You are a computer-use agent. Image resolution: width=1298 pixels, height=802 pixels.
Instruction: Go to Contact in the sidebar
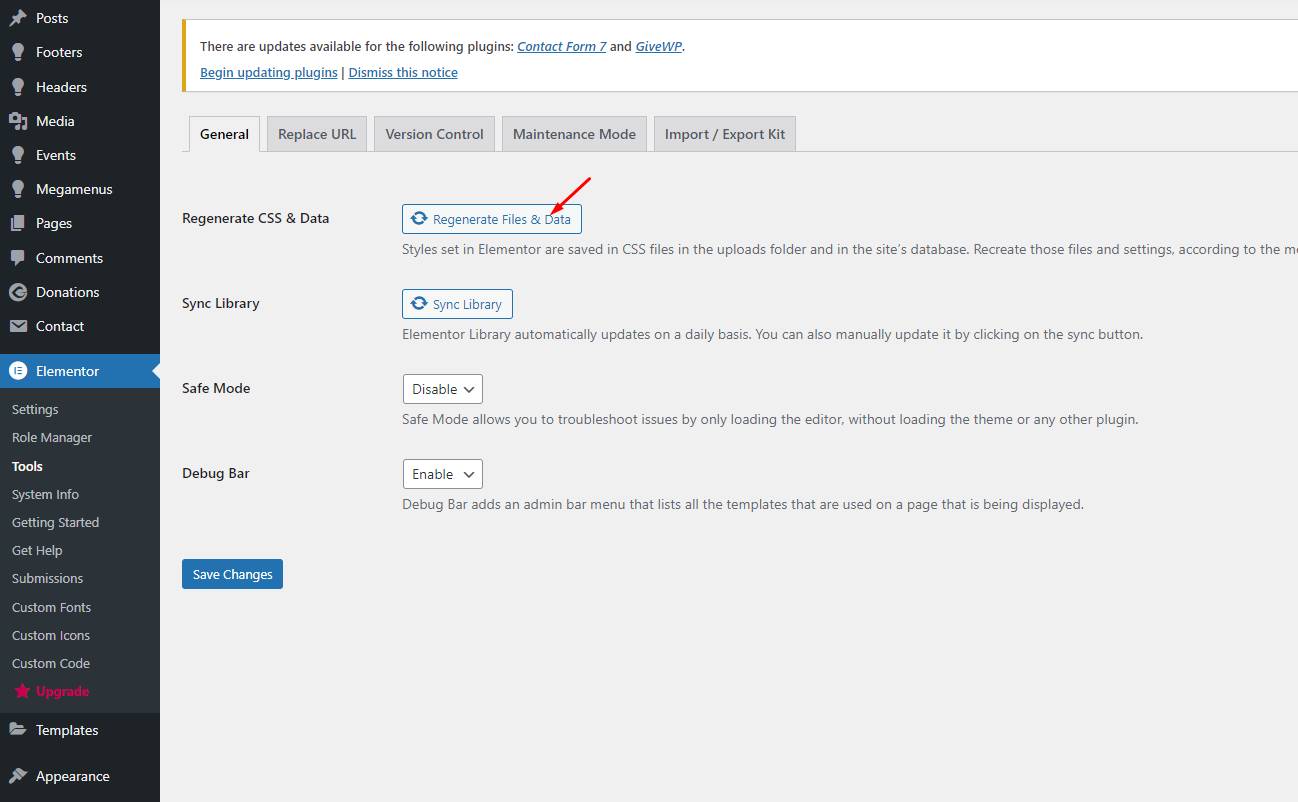point(80,326)
